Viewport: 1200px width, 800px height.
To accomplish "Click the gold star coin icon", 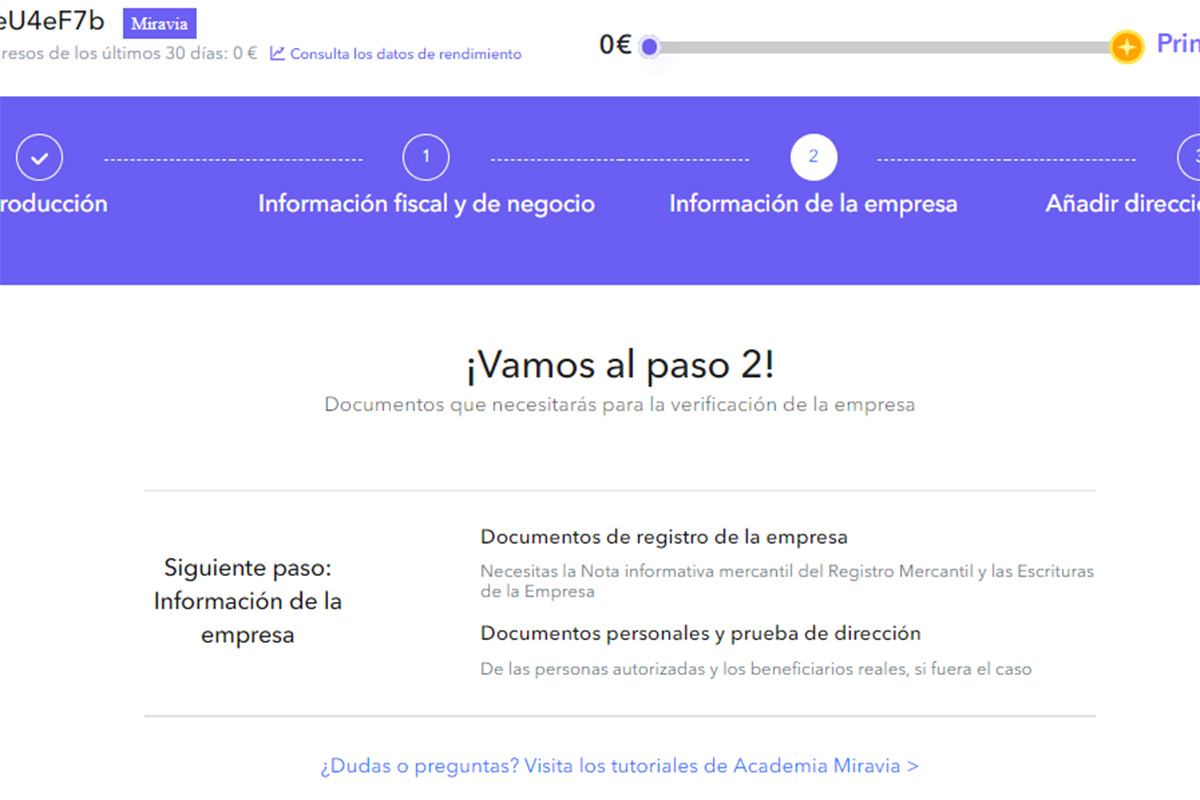I will 1126,46.
